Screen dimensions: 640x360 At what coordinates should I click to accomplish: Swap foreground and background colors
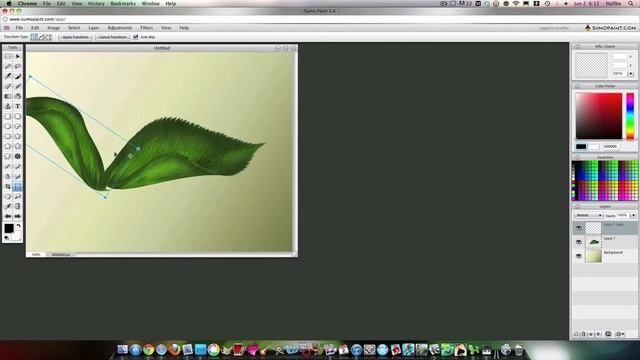pos(18,226)
